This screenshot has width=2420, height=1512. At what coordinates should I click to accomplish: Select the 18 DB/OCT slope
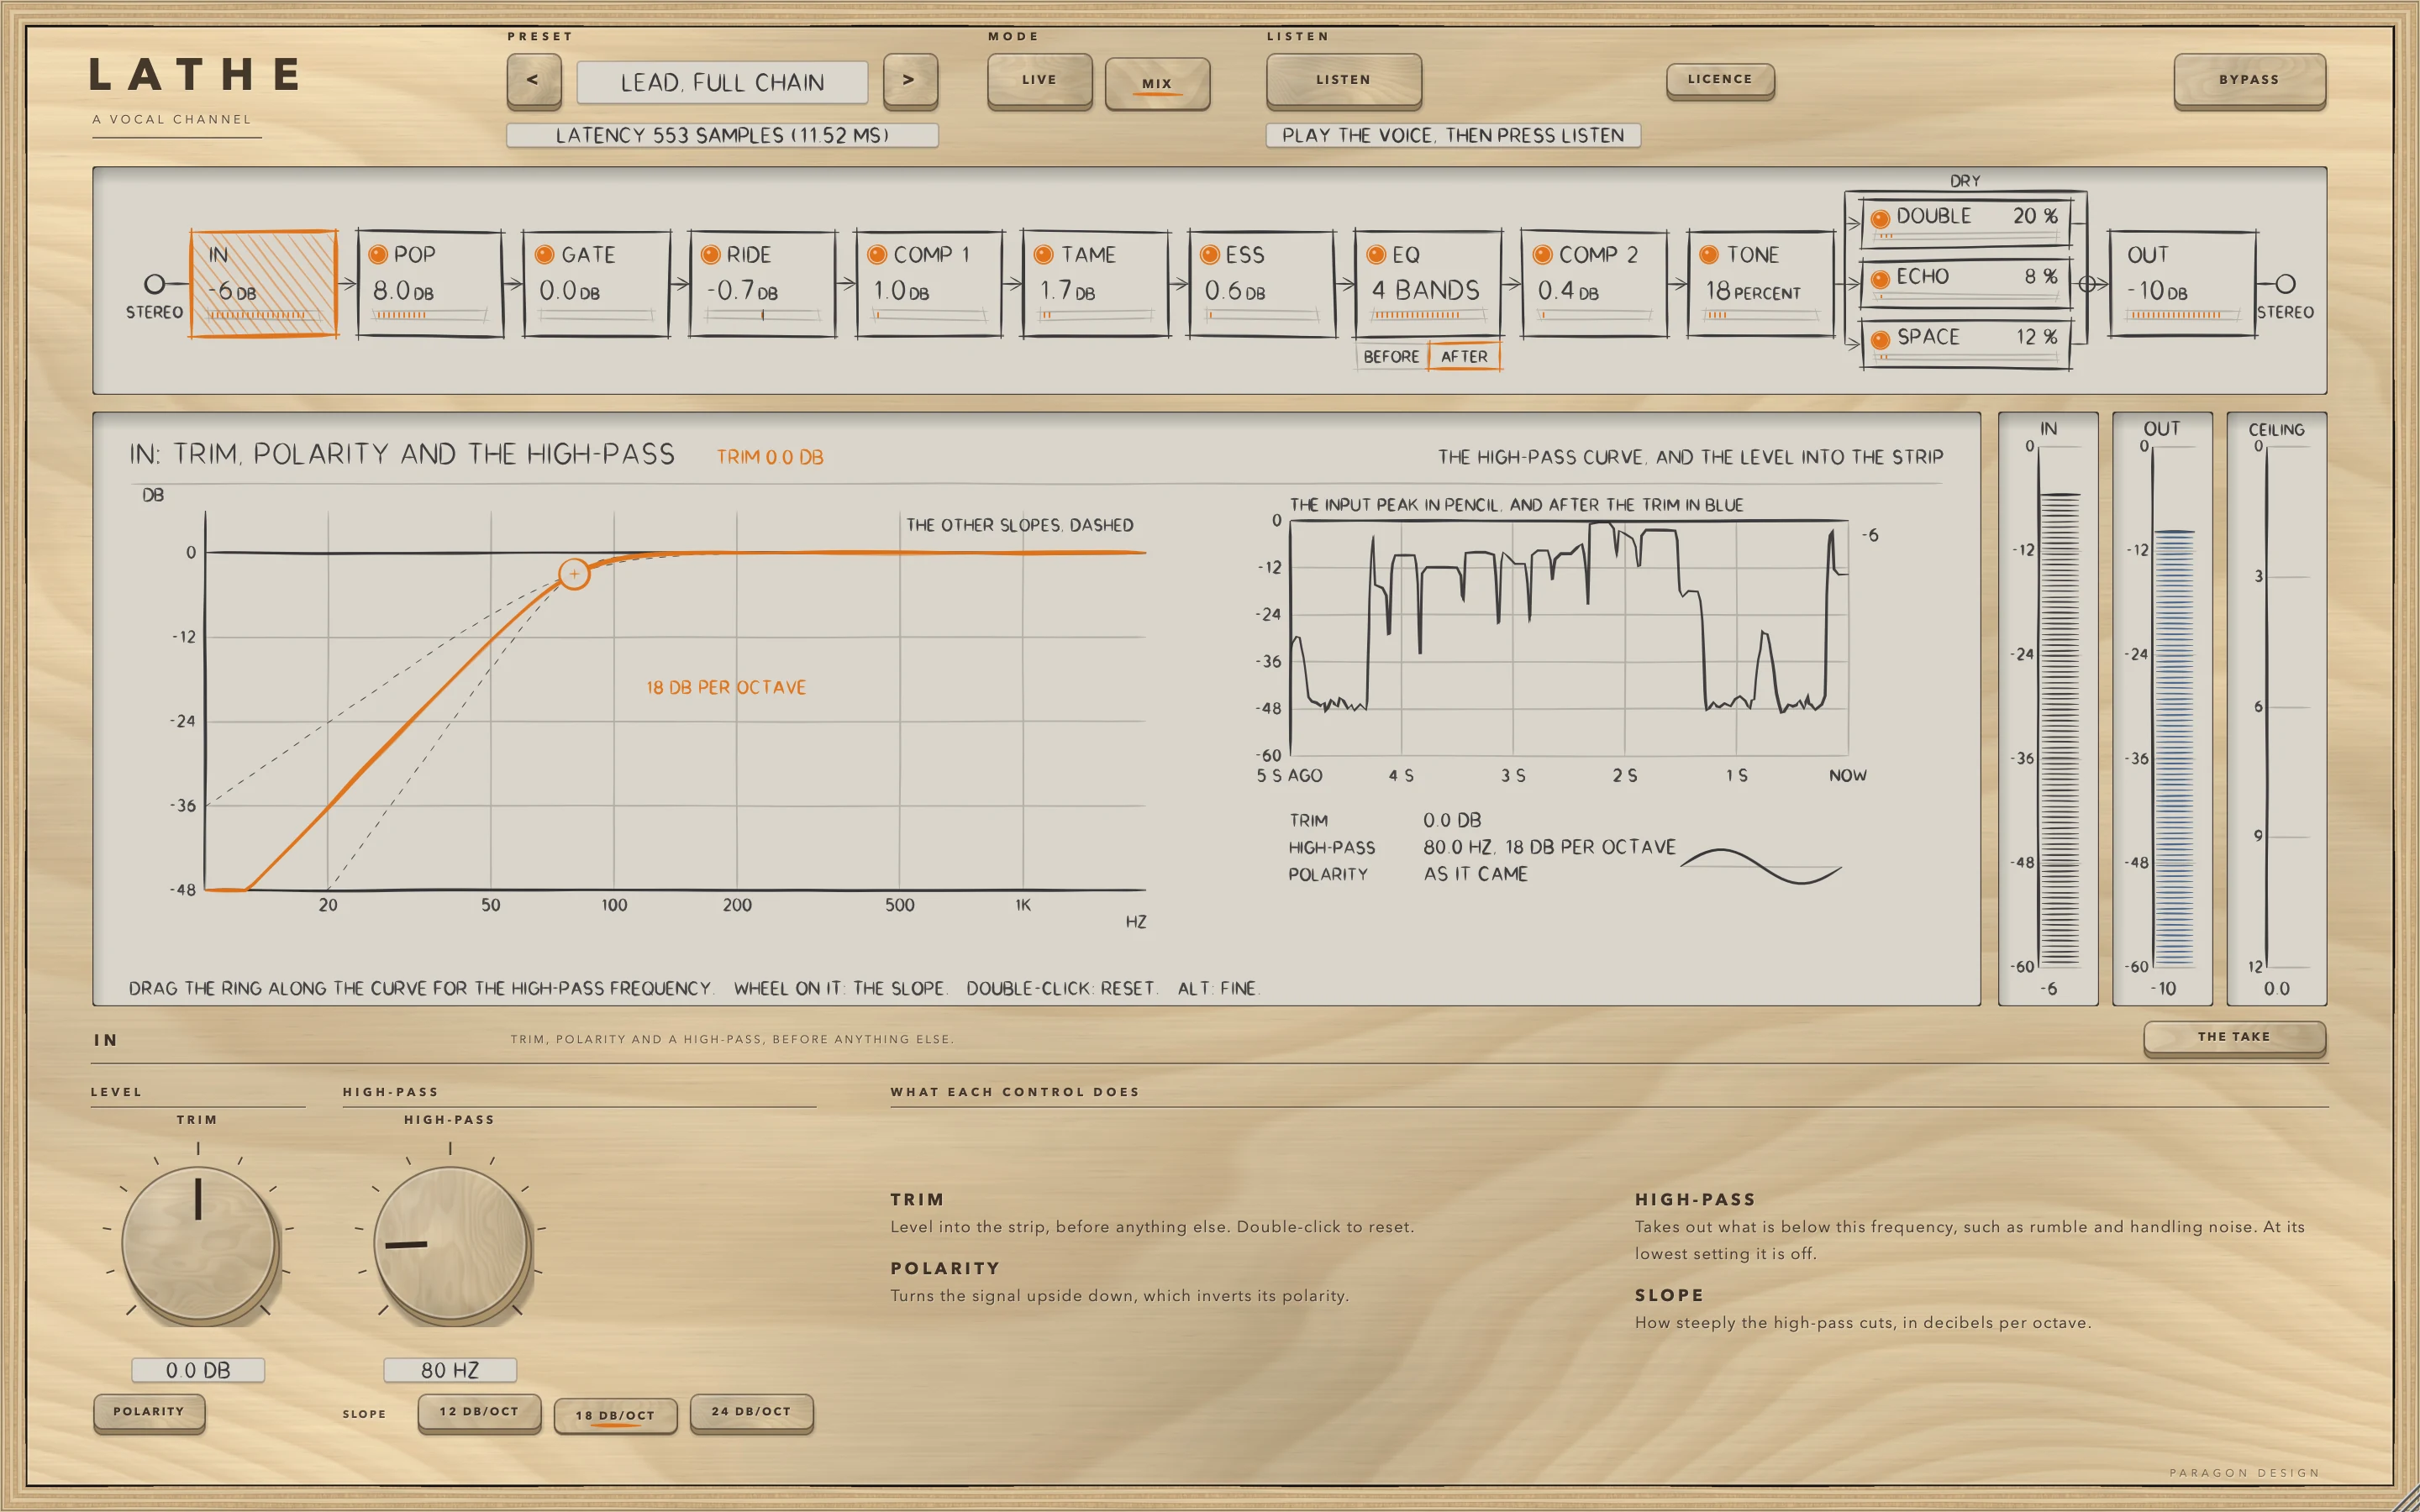pos(615,1415)
